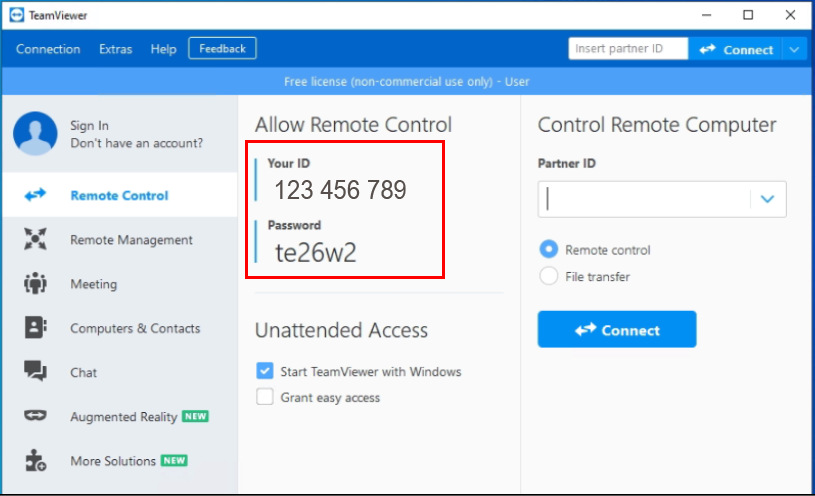Screen dimensions: 815x496
Task: Click the Sign In link
Action: [x=89, y=125]
